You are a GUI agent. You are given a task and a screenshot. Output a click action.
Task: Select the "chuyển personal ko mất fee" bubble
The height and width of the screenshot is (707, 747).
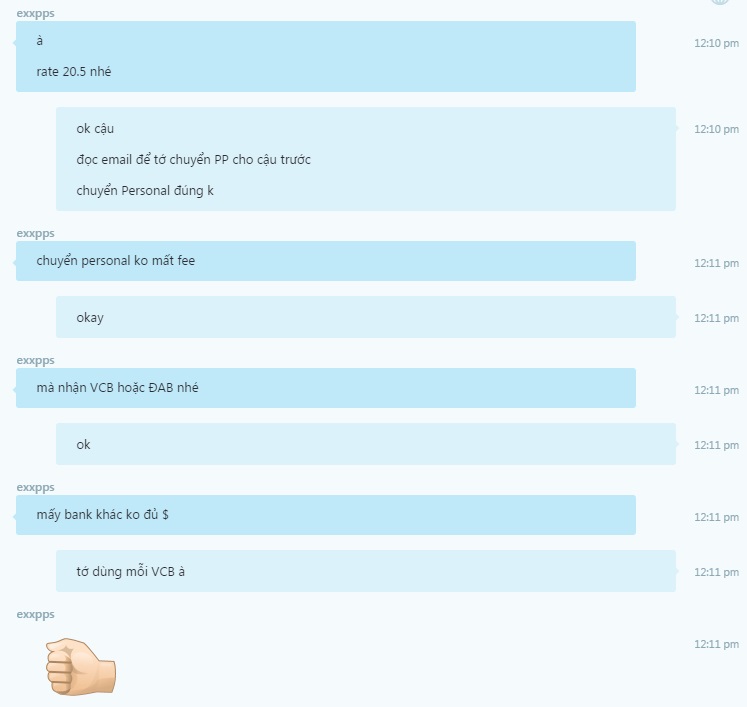pos(326,261)
